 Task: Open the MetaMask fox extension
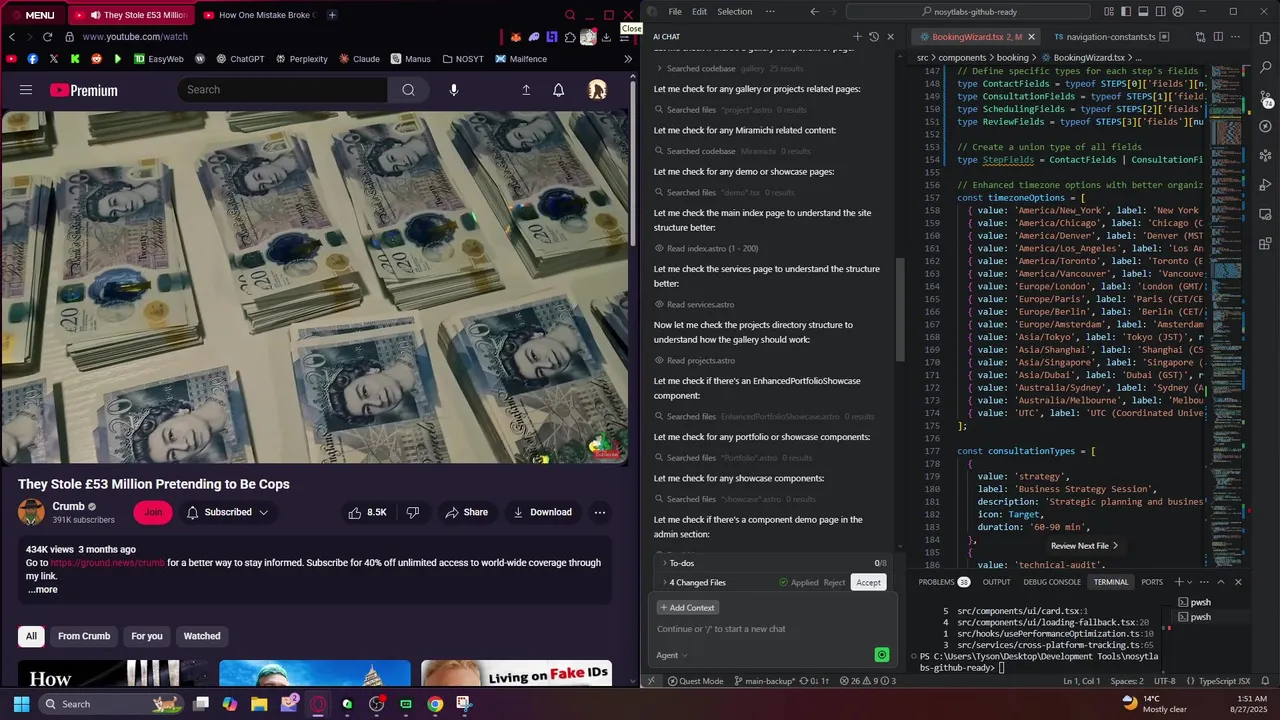pos(516,37)
